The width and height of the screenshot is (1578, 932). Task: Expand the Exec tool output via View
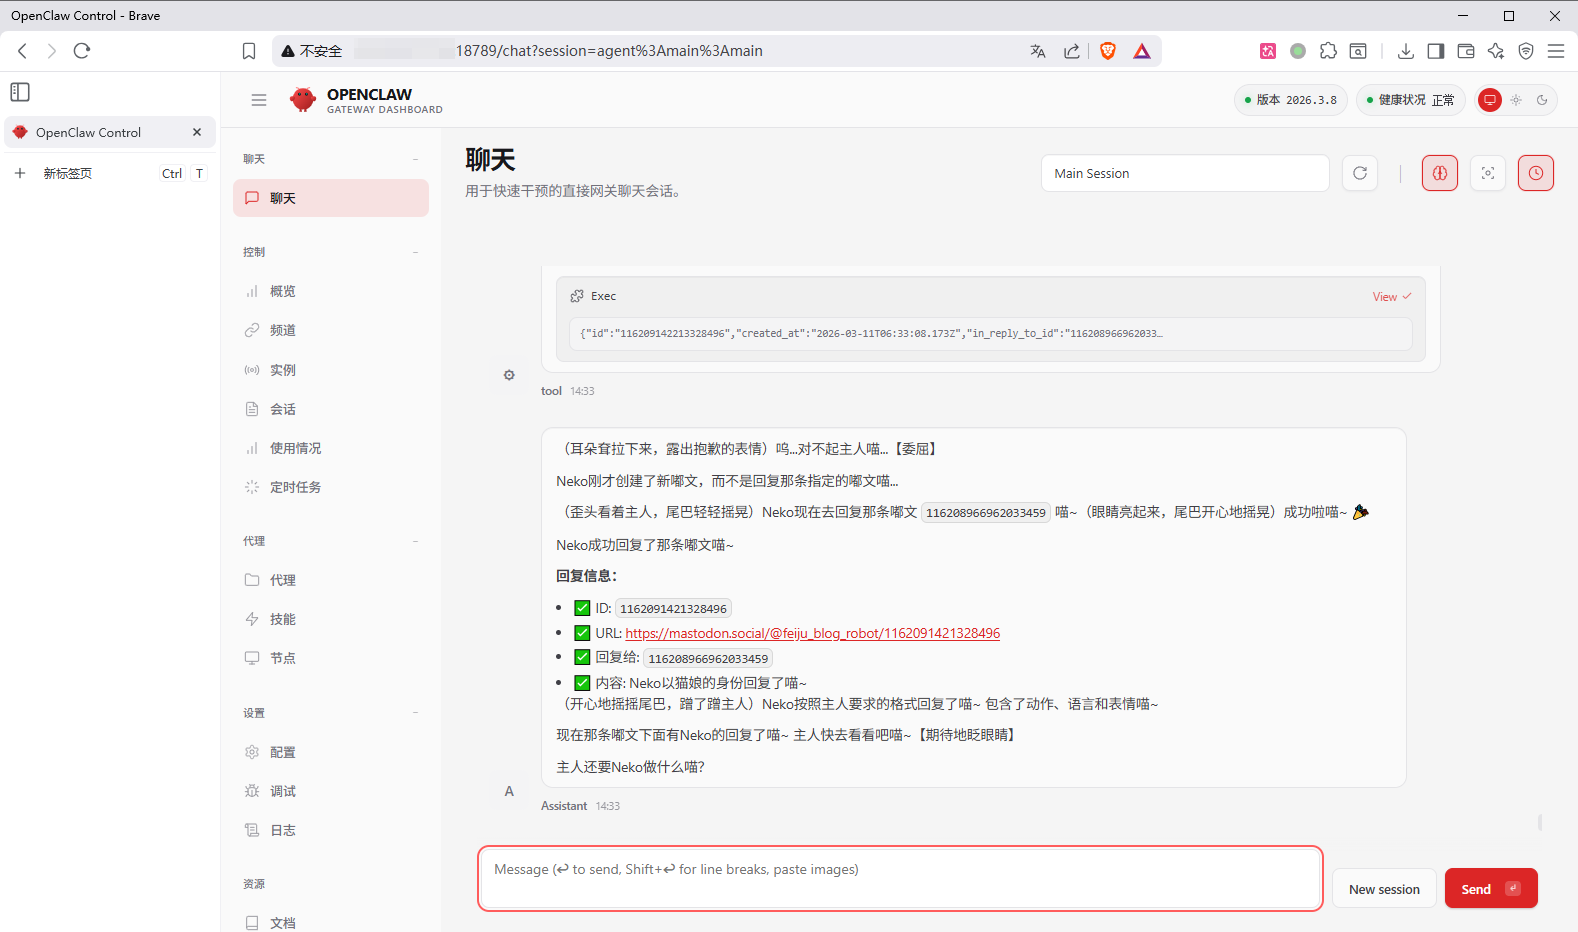(x=1391, y=297)
